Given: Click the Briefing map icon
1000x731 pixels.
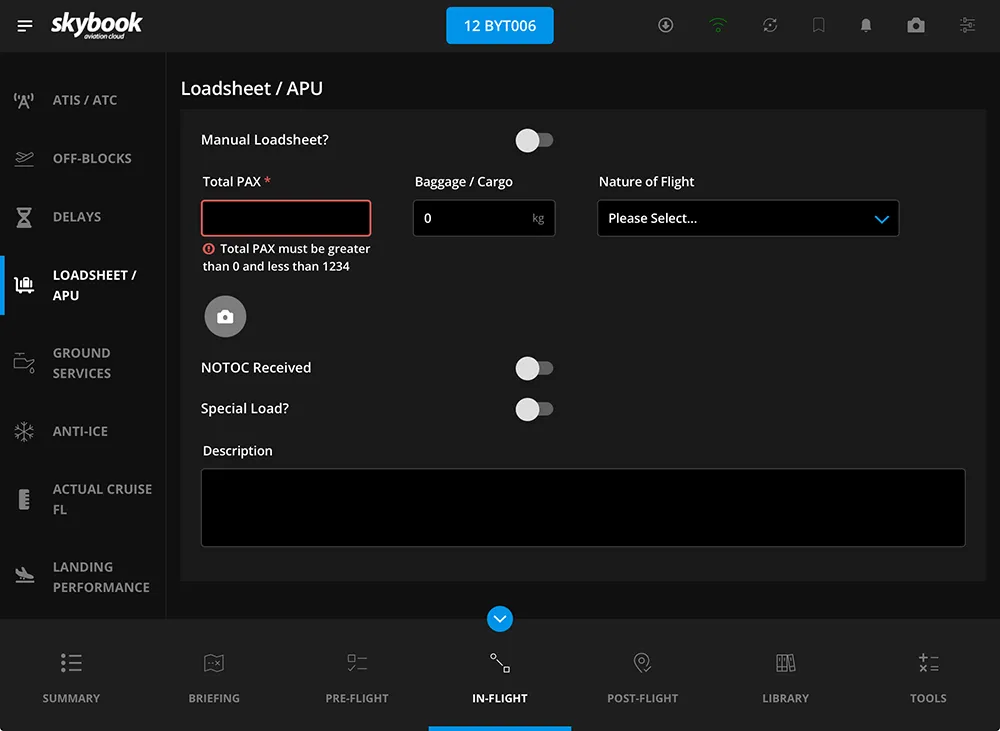Looking at the screenshot, I should coord(214,663).
